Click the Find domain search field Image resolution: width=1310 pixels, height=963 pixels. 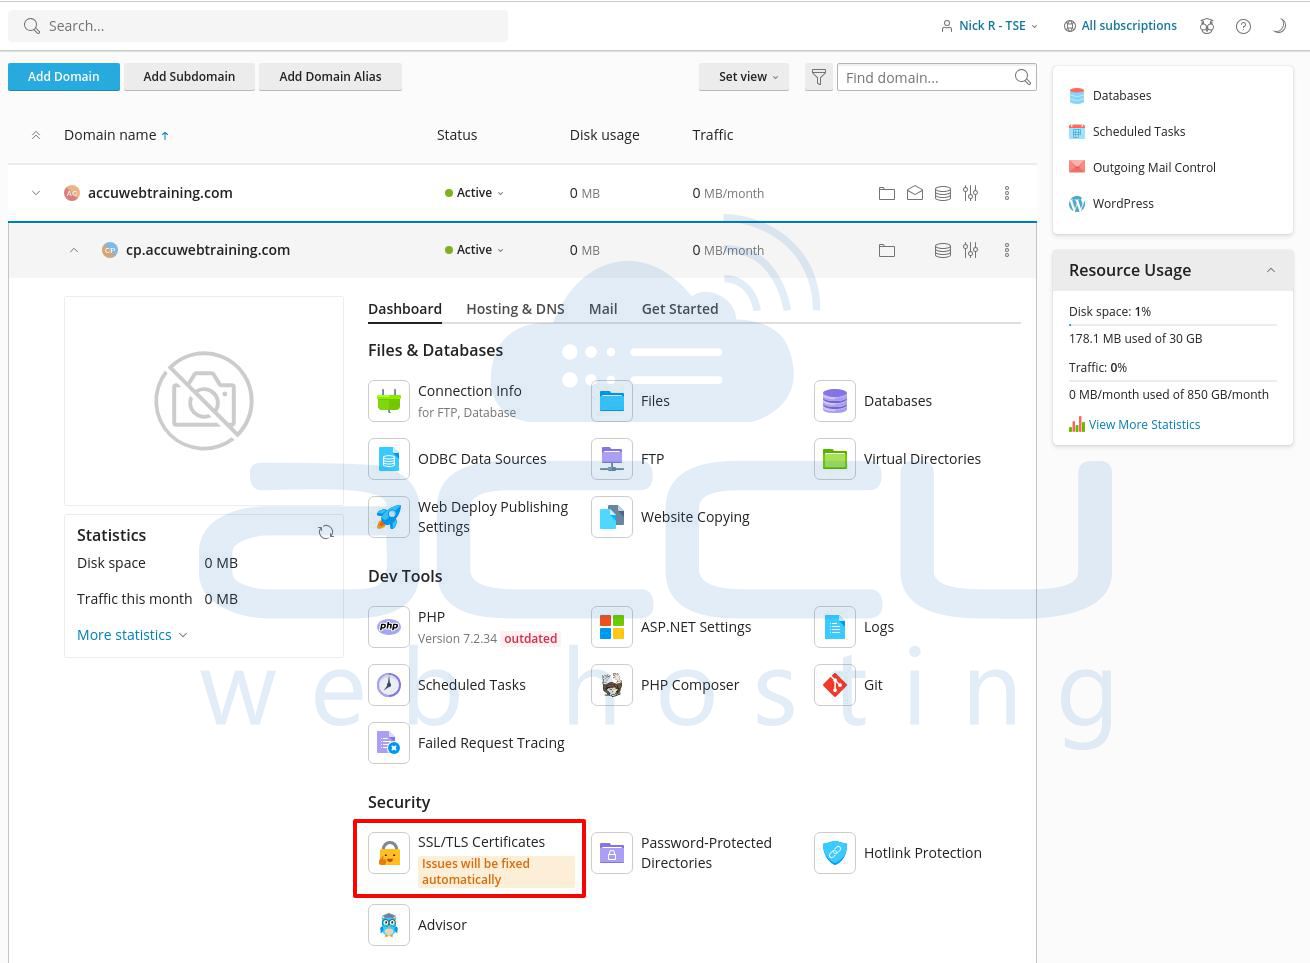(x=925, y=78)
